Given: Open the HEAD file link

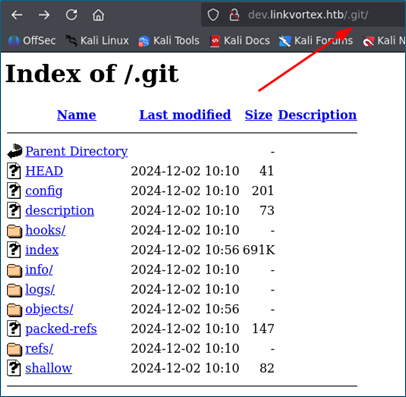Looking at the screenshot, I should 44,171.
